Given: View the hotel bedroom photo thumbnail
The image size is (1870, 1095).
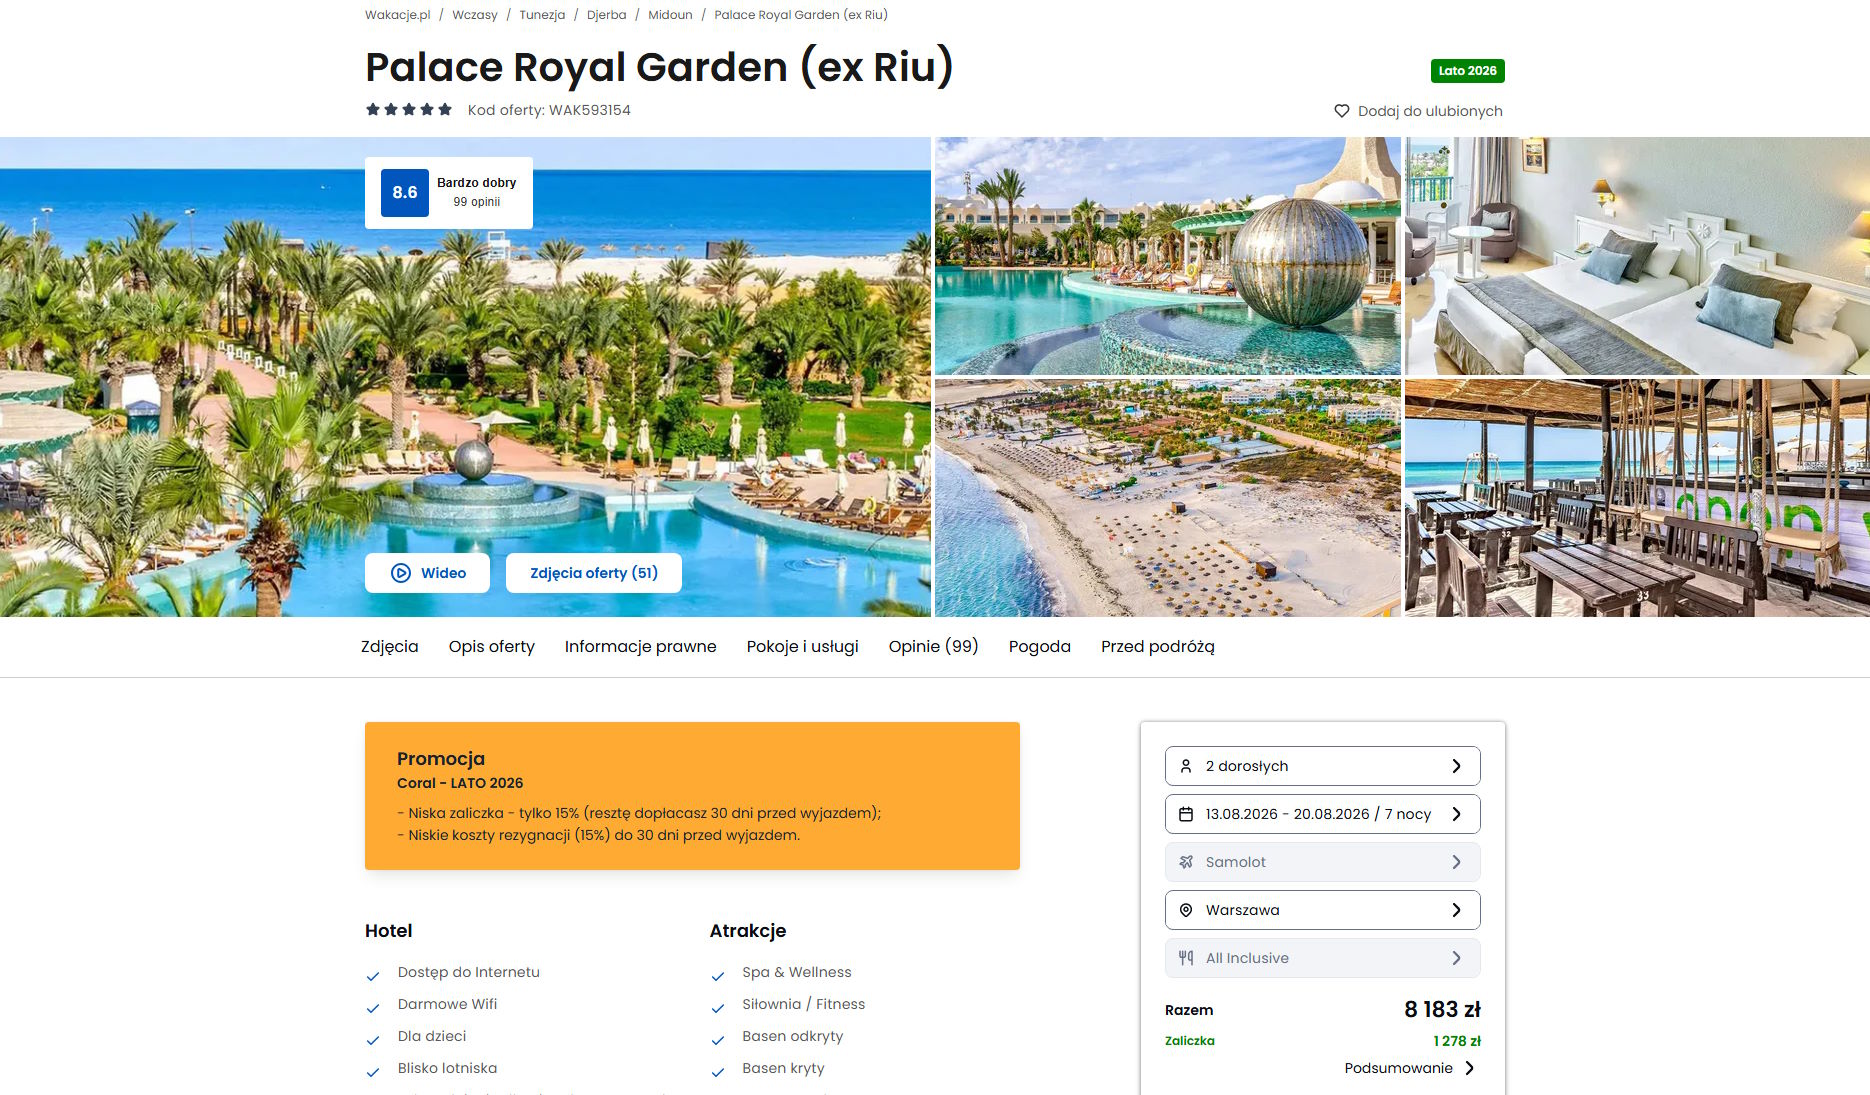Looking at the screenshot, I should [x=1637, y=256].
